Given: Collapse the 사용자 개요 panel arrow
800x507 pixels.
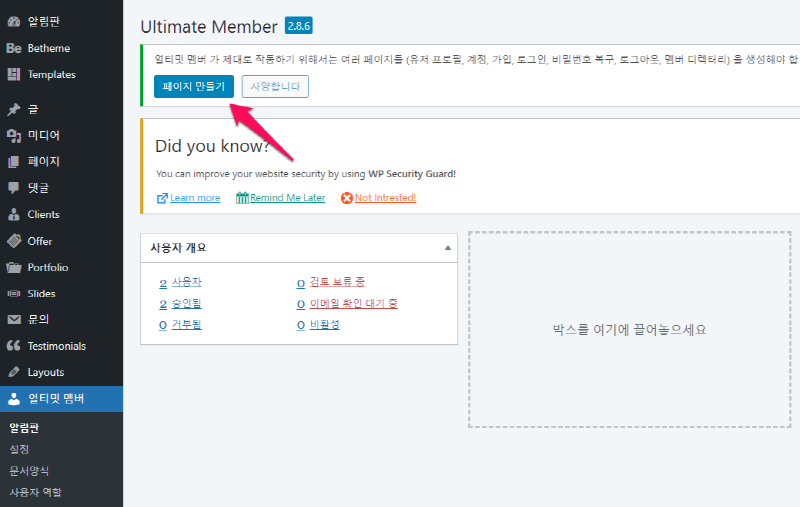Looking at the screenshot, I should pyautogui.click(x=447, y=248).
